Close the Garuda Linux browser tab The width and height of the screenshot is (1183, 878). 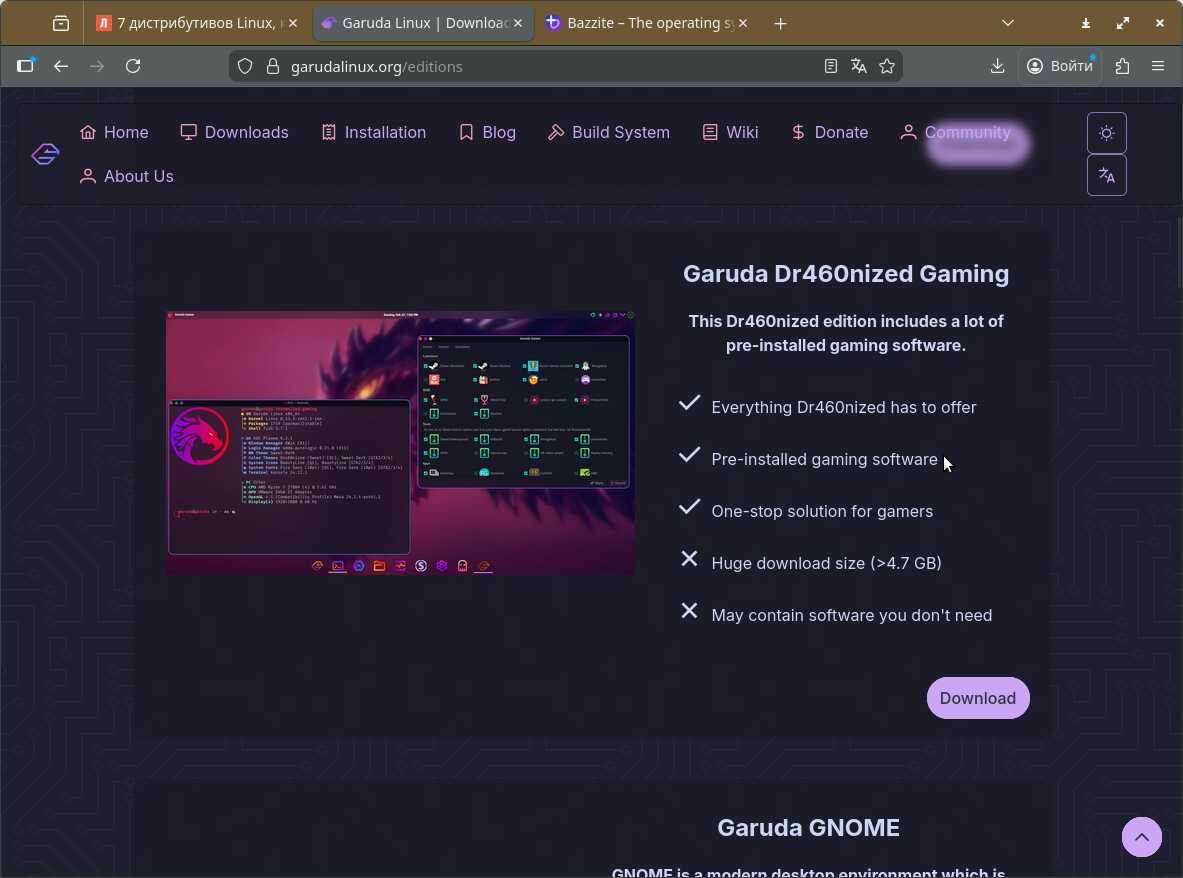[x=518, y=23]
